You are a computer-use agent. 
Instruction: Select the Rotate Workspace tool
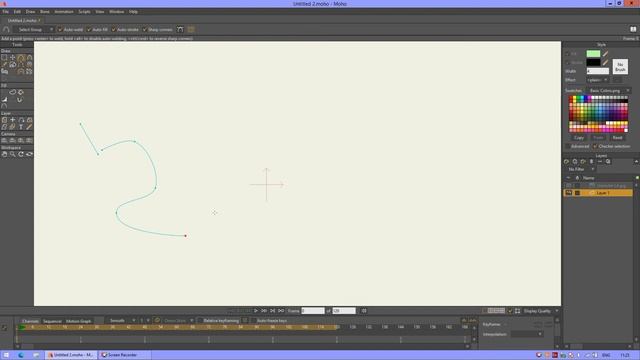pos(21,154)
